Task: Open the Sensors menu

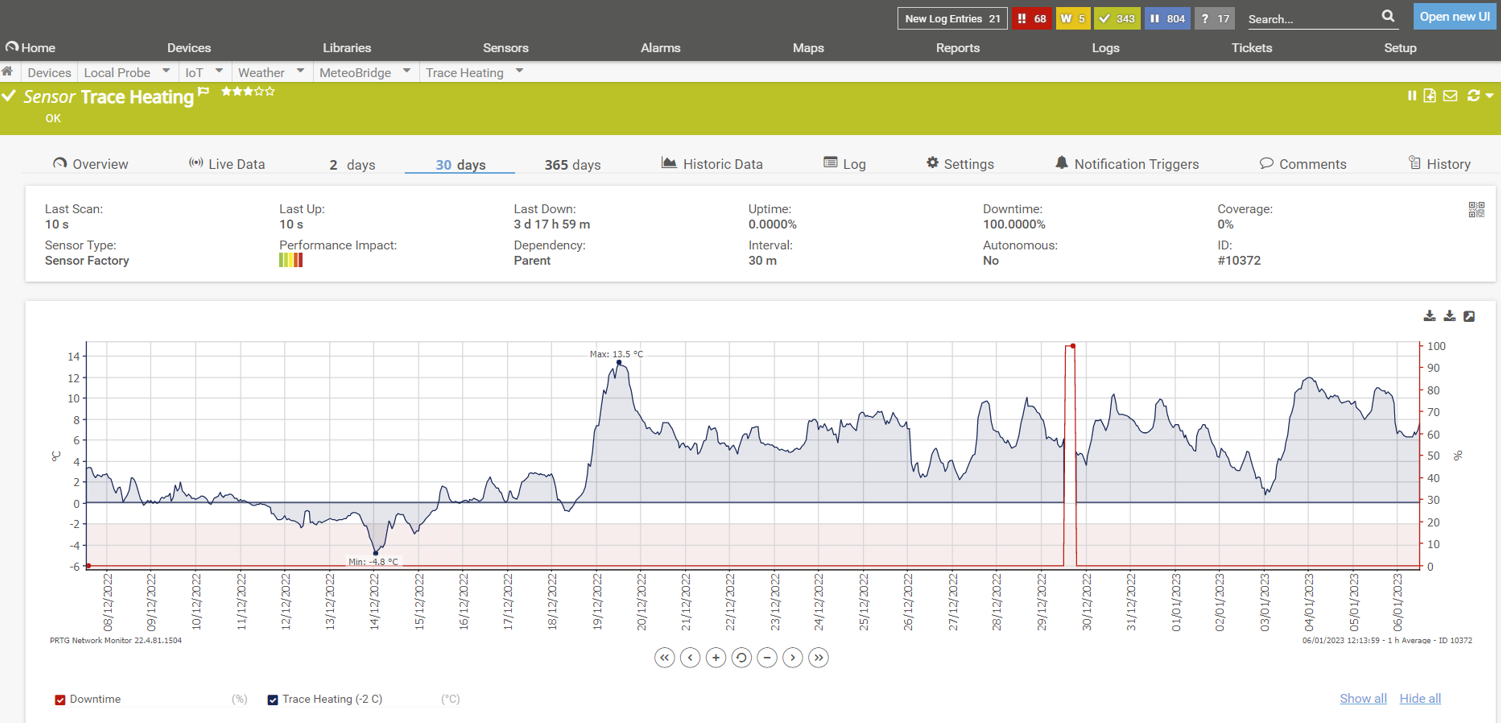Action: point(505,48)
